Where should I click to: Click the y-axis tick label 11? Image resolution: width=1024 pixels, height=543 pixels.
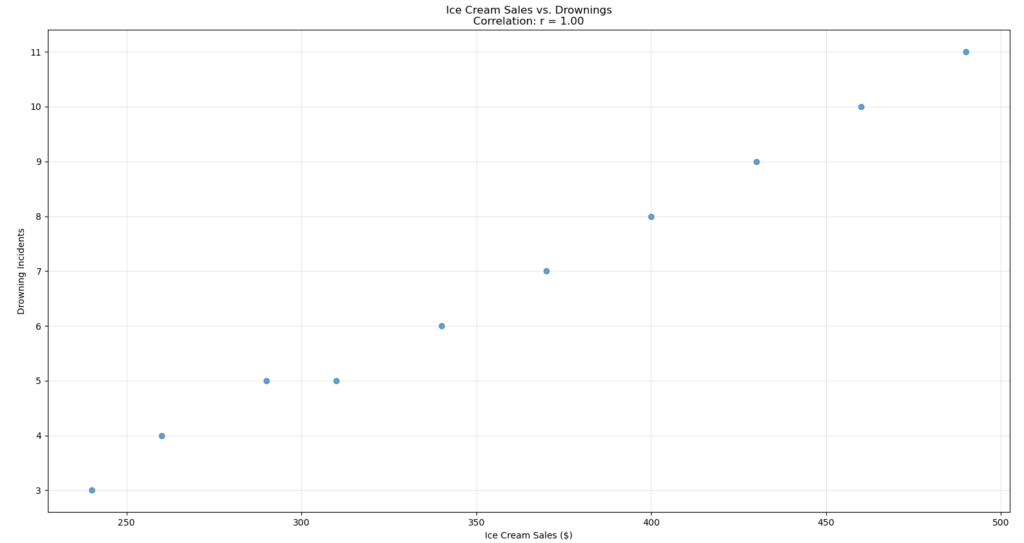click(35, 52)
